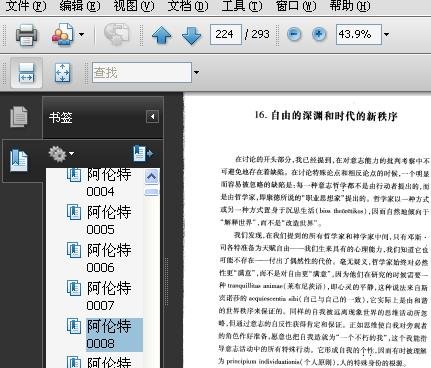Click the new bookmark icon
Image resolution: width=431 pixels, height=368 pixels.
tap(143, 153)
